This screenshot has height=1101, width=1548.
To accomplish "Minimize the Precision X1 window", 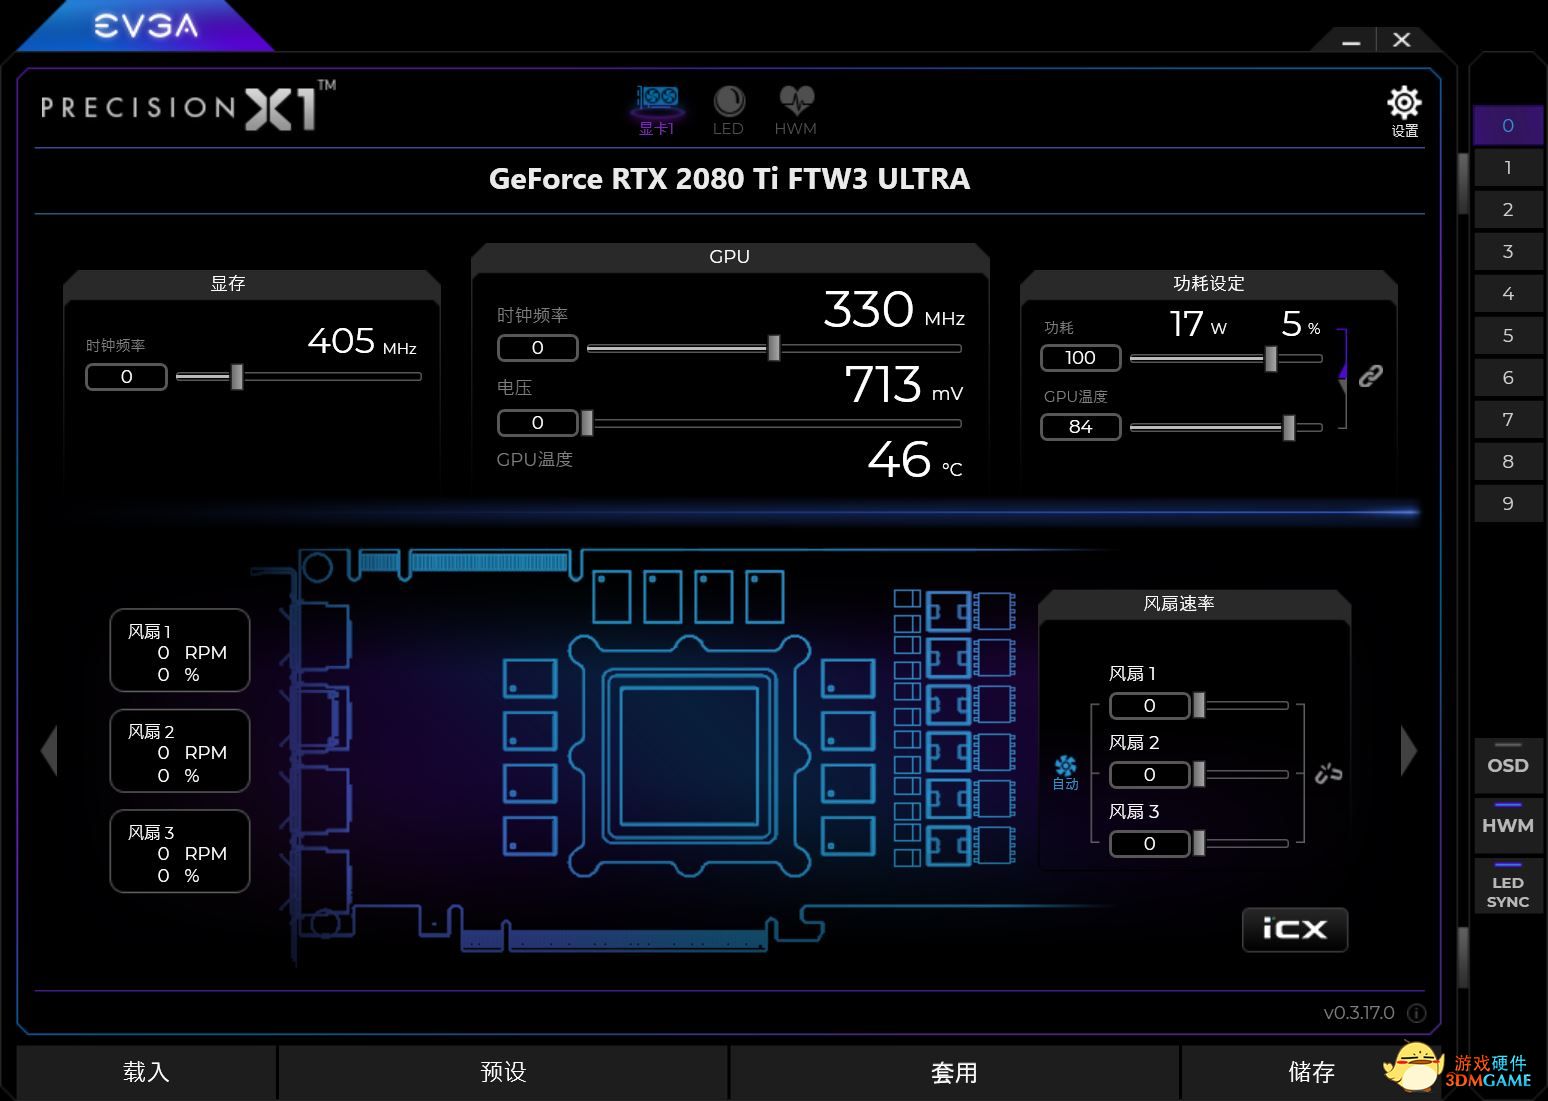I will (1351, 41).
